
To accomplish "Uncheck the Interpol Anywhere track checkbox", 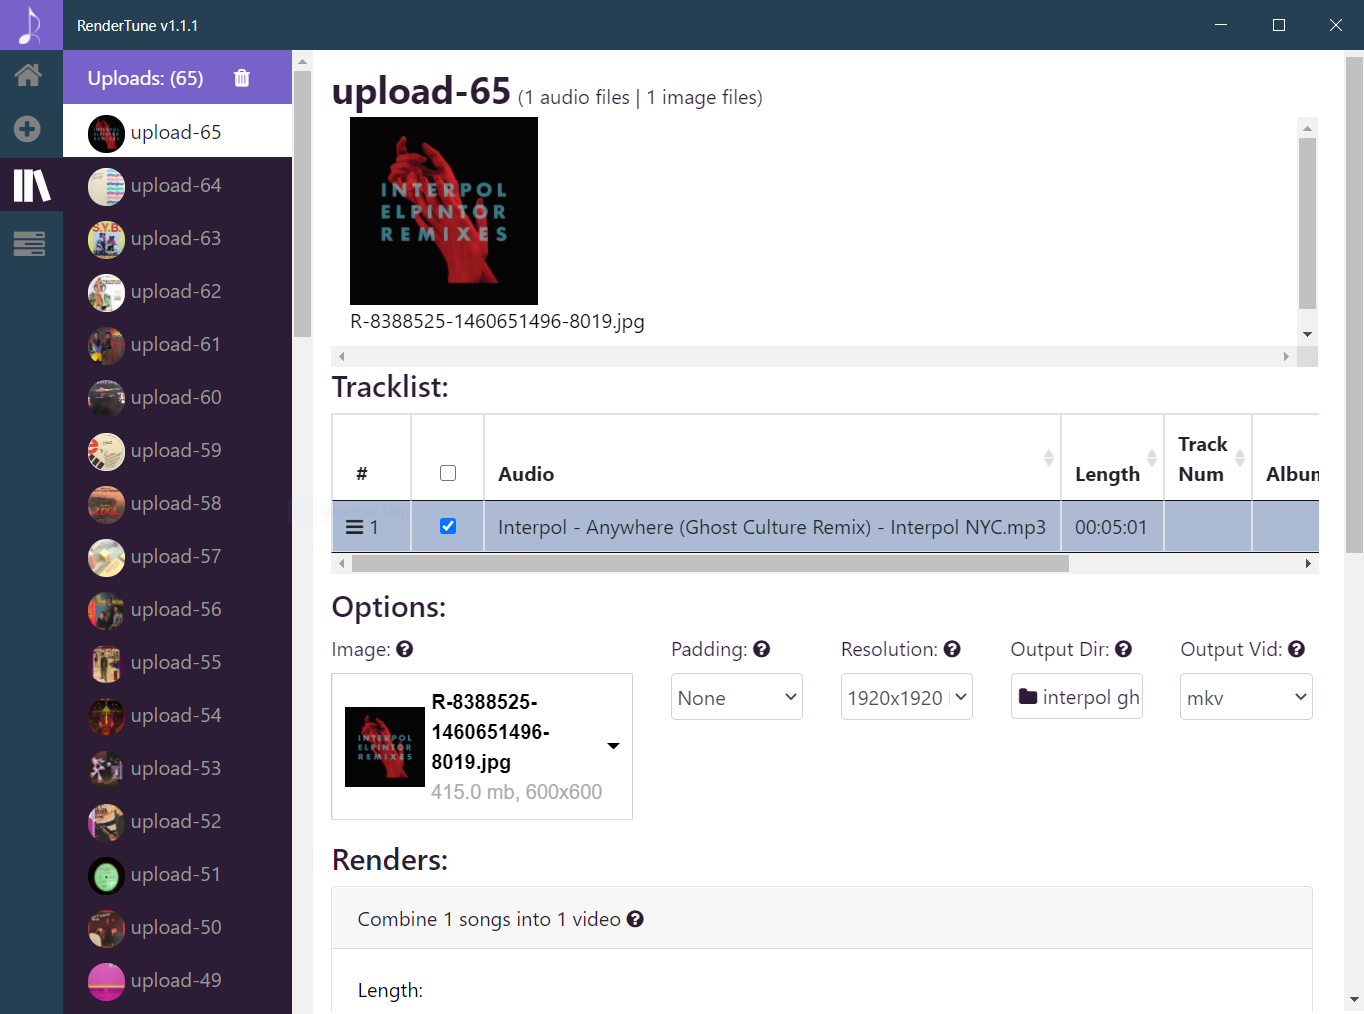I will coord(448,526).
